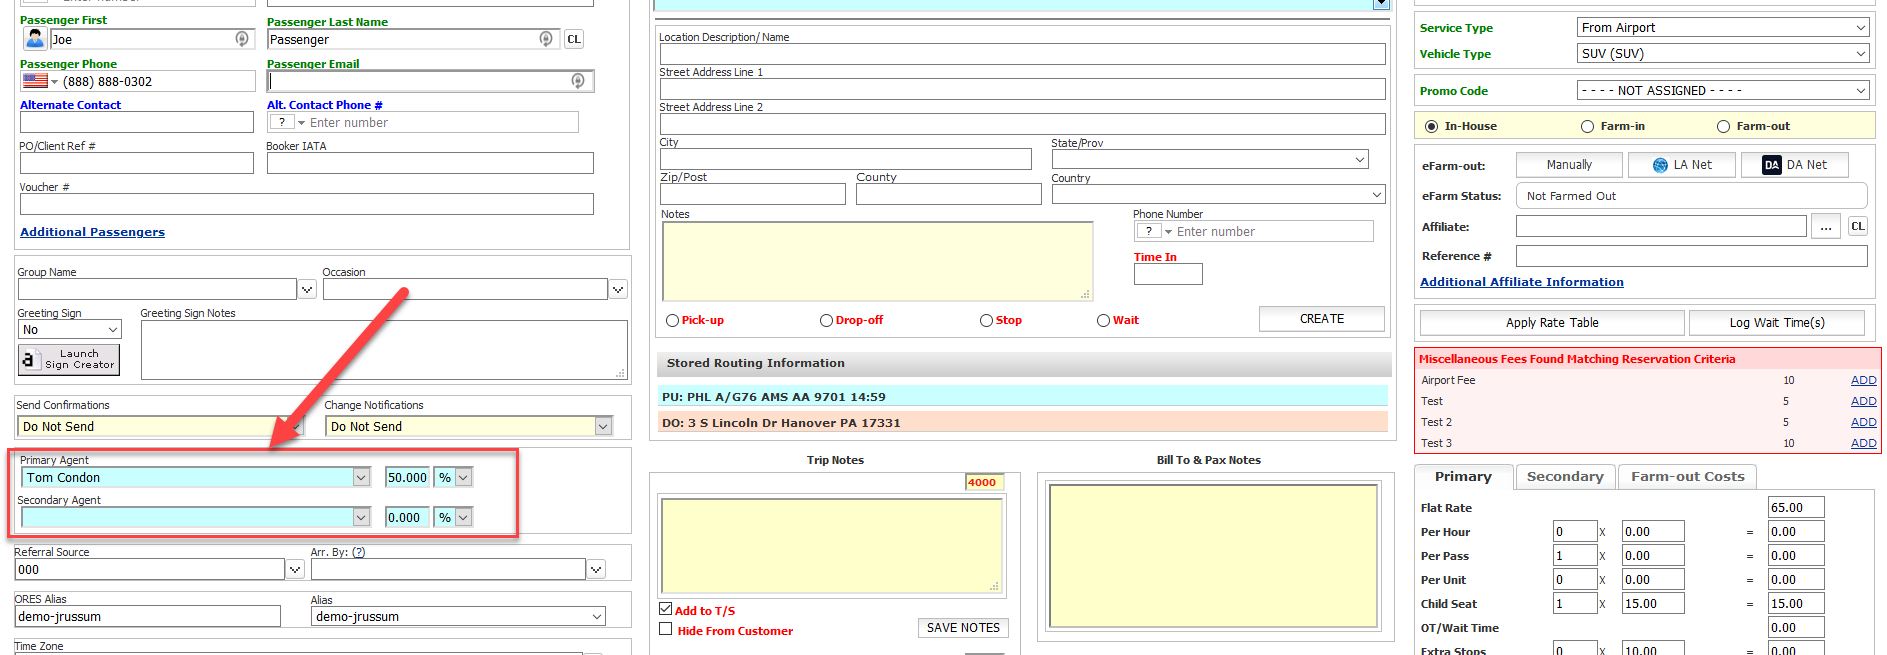The image size is (1887, 655).
Task: Expand the Group Name dropdown arrow
Action: [307, 289]
